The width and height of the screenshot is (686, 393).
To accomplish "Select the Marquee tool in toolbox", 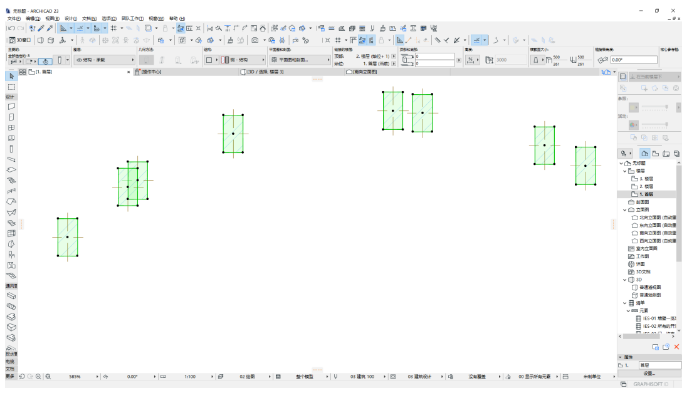I will pyautogui.click(x=11, y=87).
